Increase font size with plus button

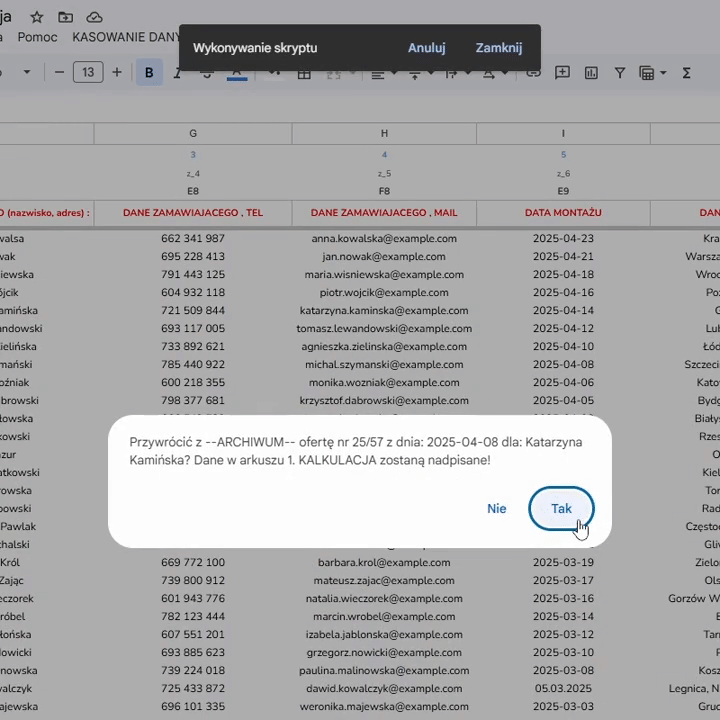click(x=117, y=72)
